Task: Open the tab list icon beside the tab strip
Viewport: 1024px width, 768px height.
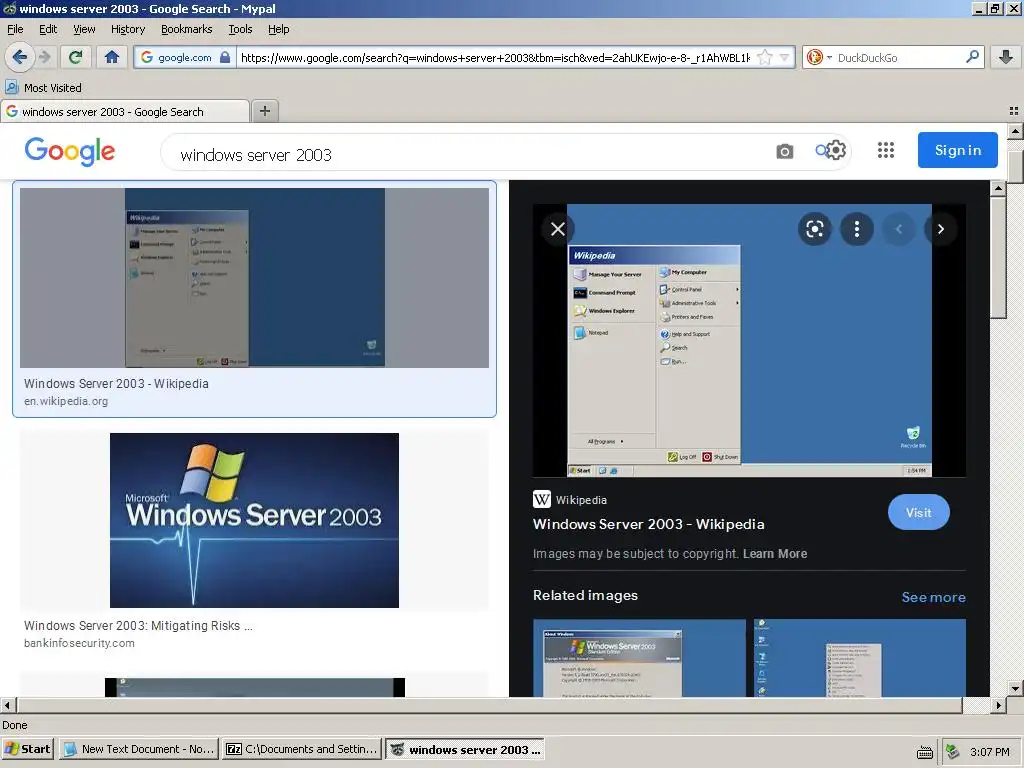Action: click(x=1014, y=111)
